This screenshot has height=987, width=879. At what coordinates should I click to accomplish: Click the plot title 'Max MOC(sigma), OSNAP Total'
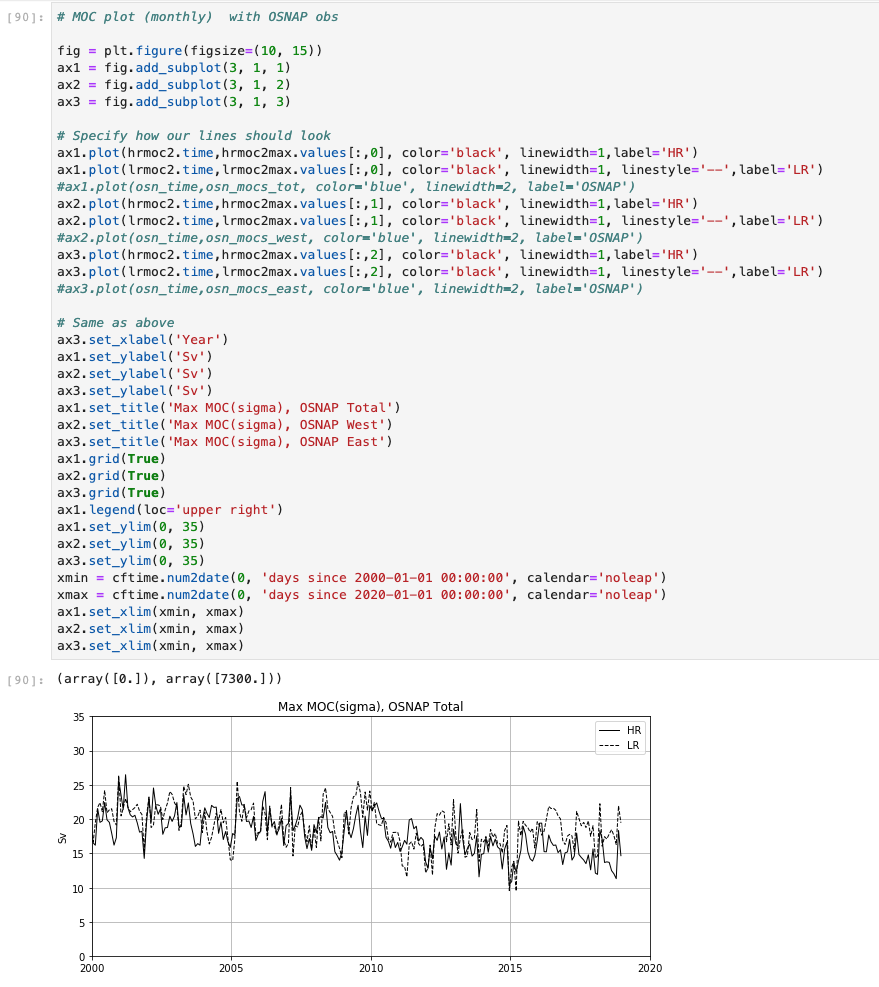click(370, 706)
